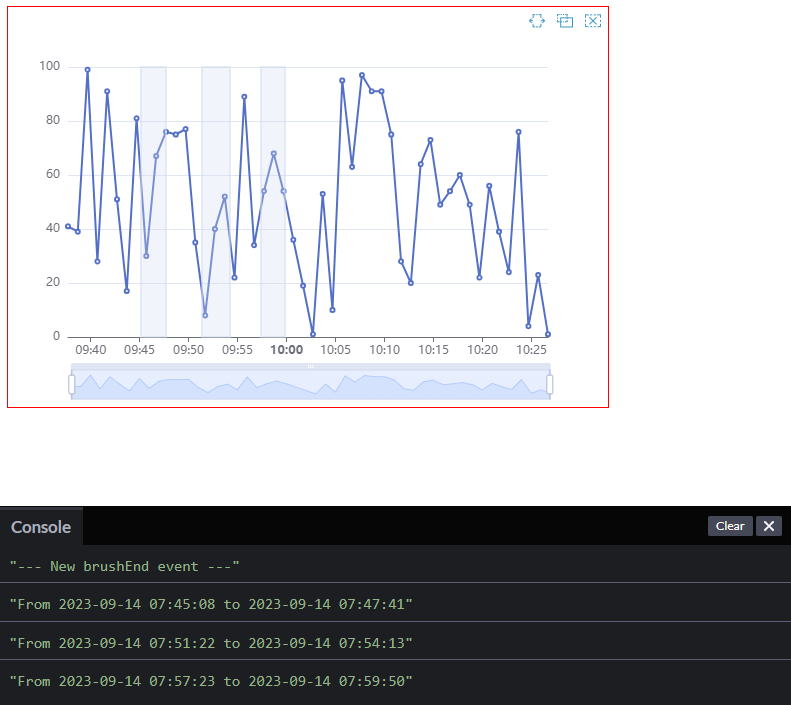
Task: Close the console panel with the X
Action: (769, 526)
